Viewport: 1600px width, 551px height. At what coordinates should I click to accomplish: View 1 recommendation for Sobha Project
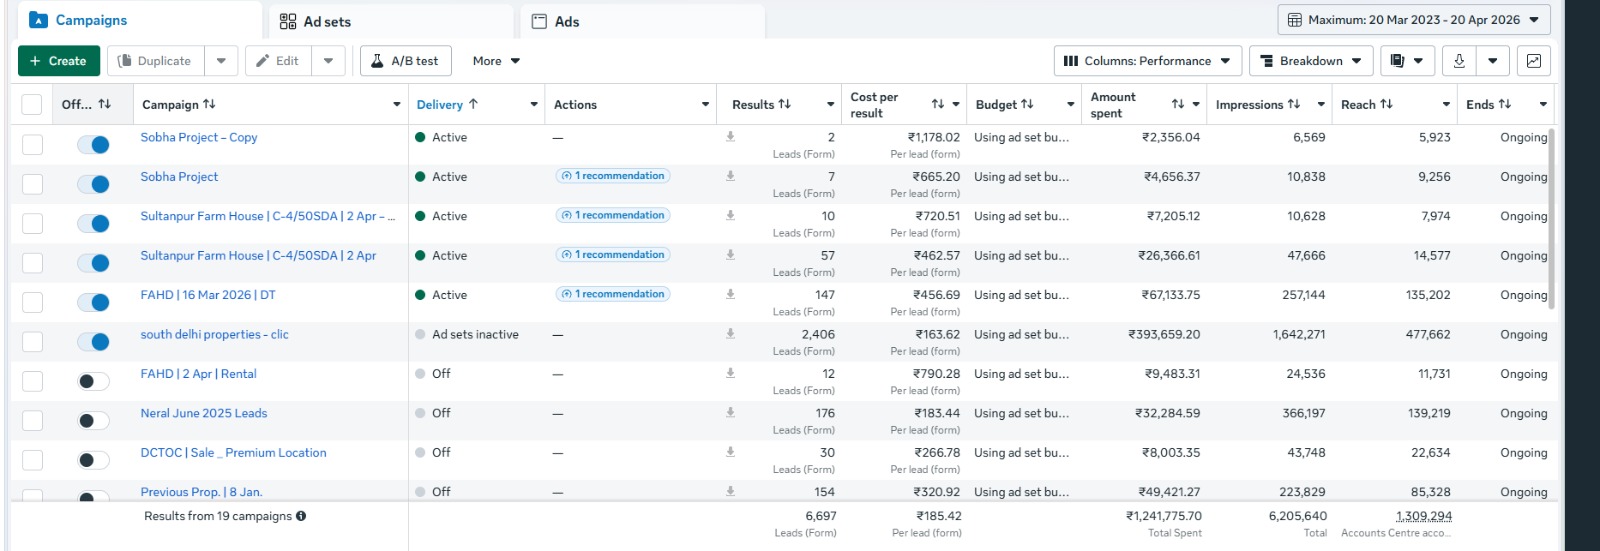tap(613, 176)
